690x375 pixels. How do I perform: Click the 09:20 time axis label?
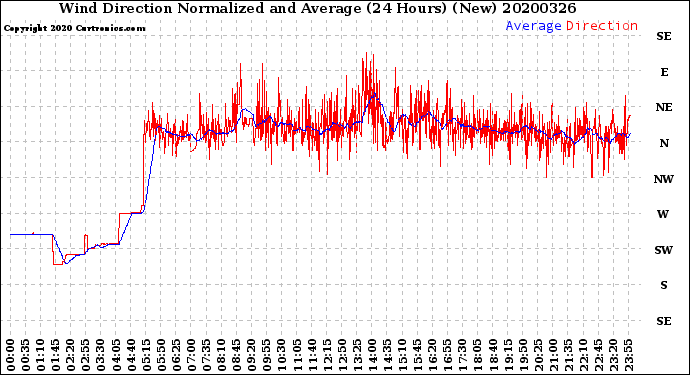[251, 355]
